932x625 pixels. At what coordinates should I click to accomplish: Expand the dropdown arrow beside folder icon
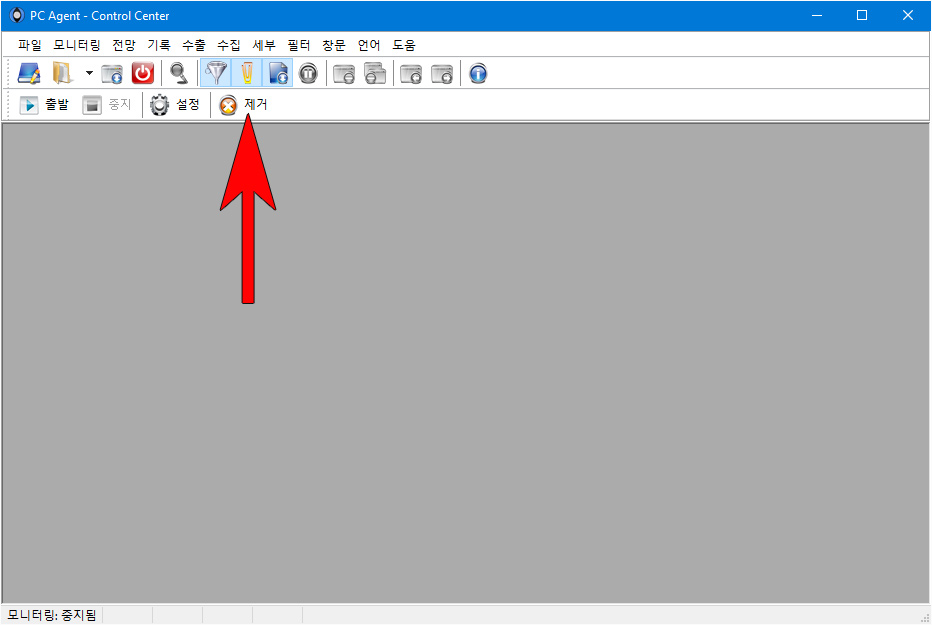[x=89, y=74]
